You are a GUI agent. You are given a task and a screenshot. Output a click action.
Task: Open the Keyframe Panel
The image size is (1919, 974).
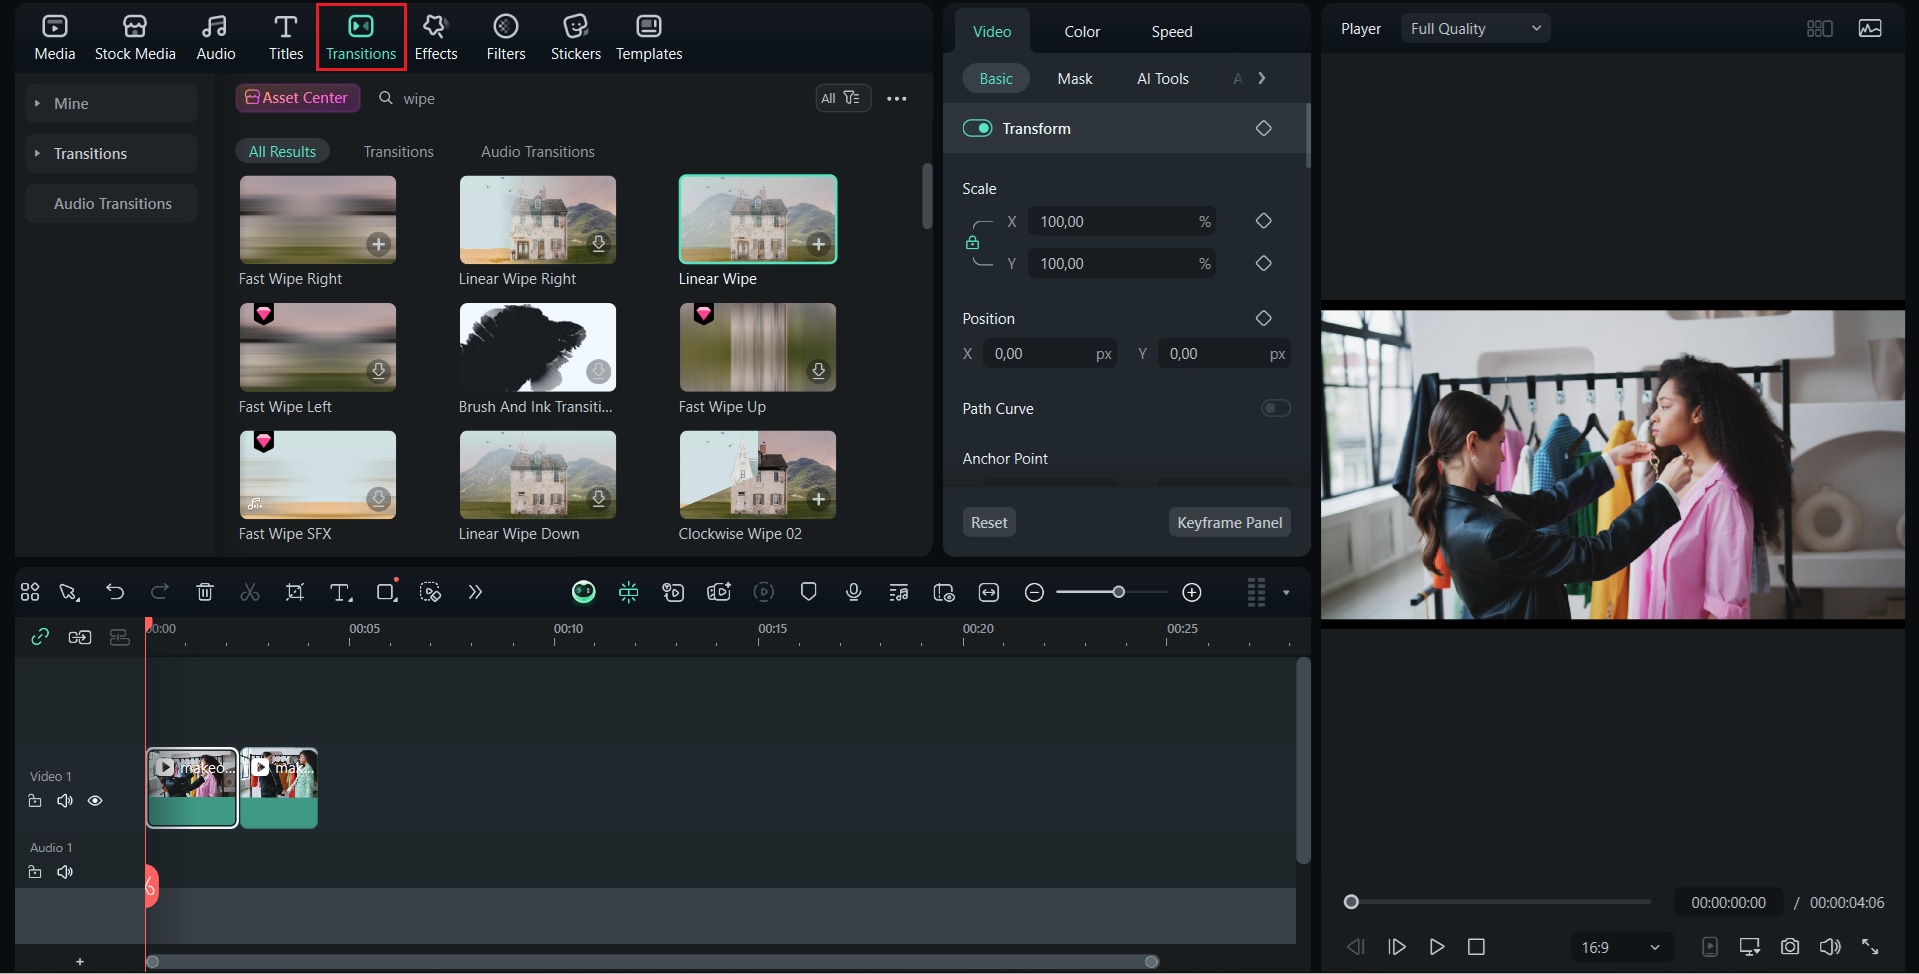(x=1229, y=522)
